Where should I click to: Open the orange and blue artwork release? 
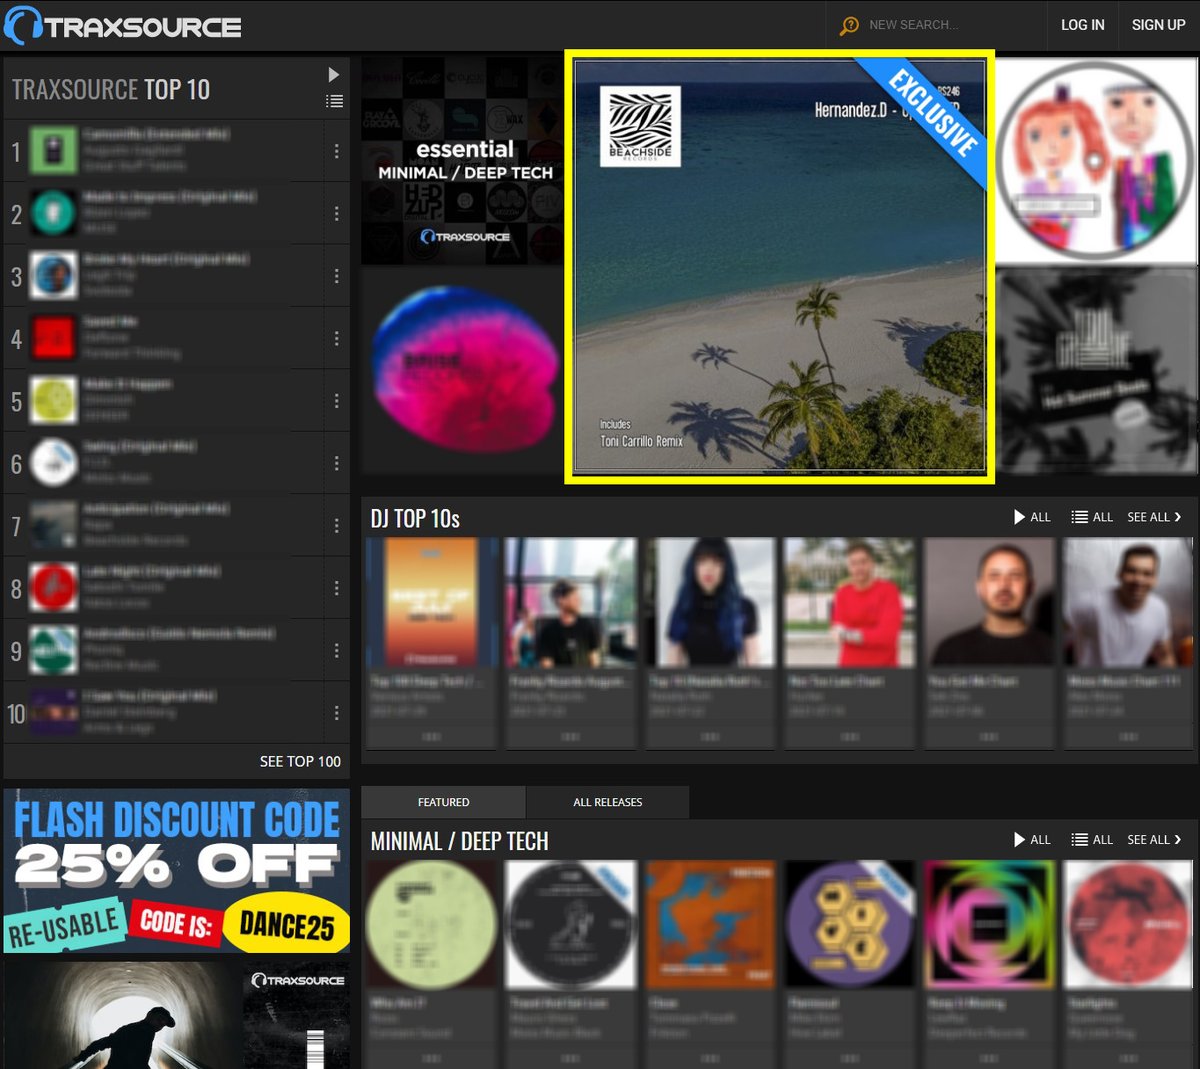click(710, 925)
